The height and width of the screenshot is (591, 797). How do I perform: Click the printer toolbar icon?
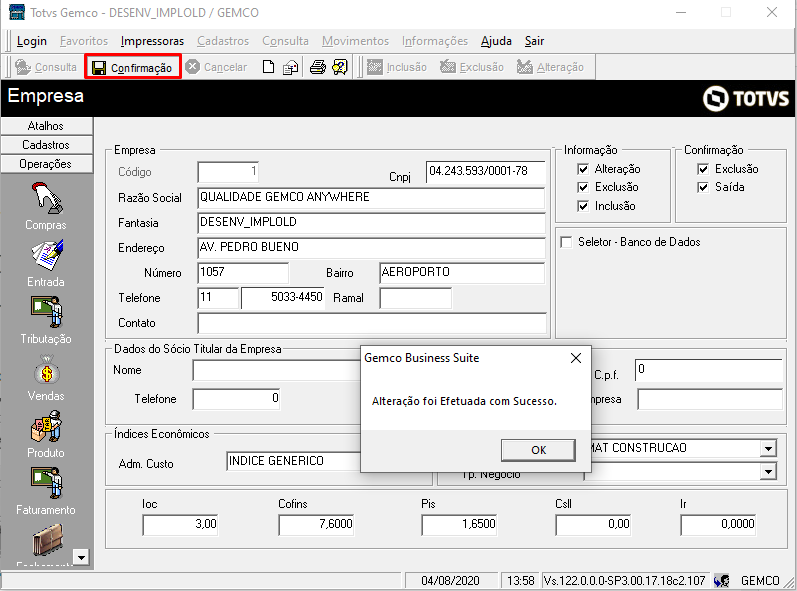[318, 67]
